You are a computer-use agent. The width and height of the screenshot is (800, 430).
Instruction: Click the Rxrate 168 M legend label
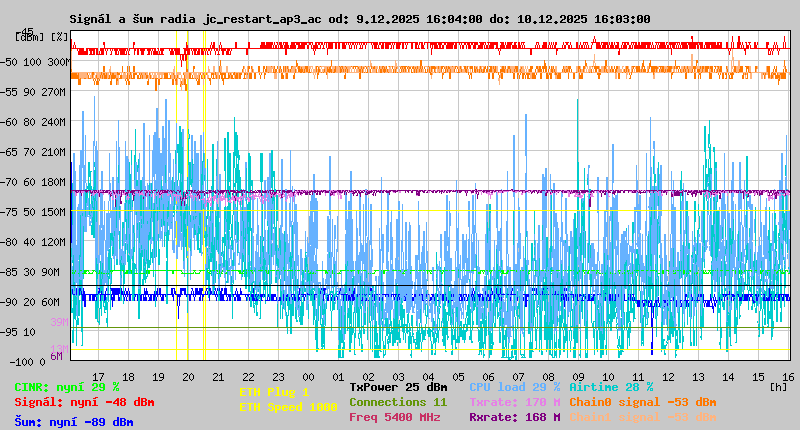[514, 417]
